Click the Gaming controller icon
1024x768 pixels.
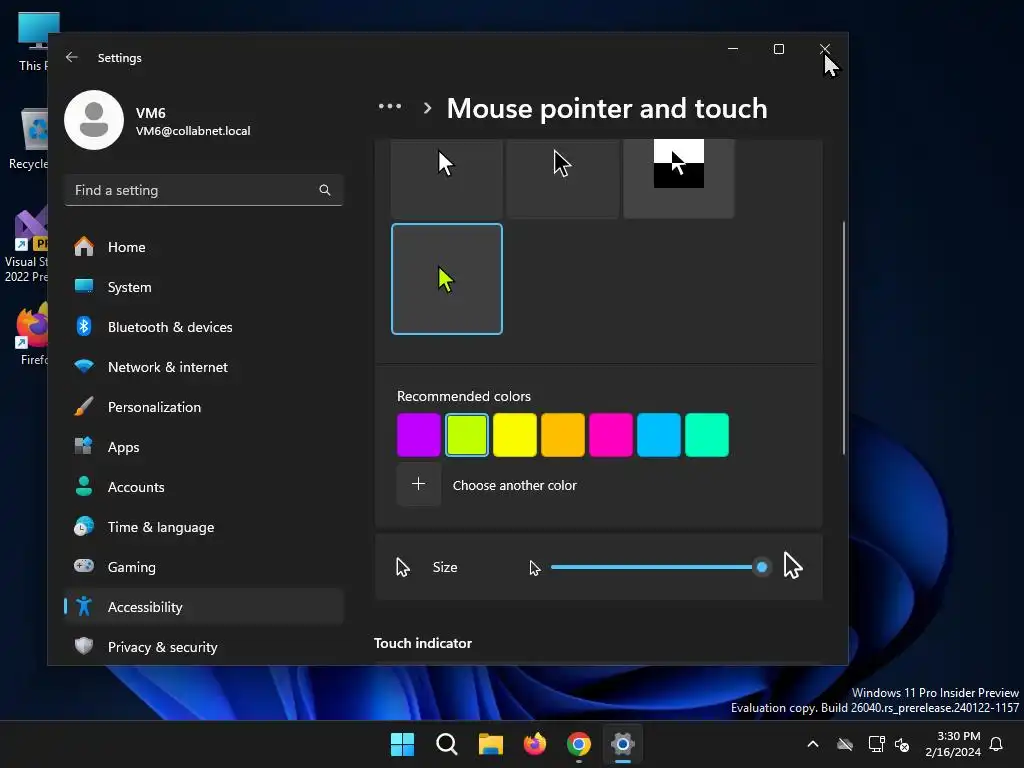tap(84, 566)
